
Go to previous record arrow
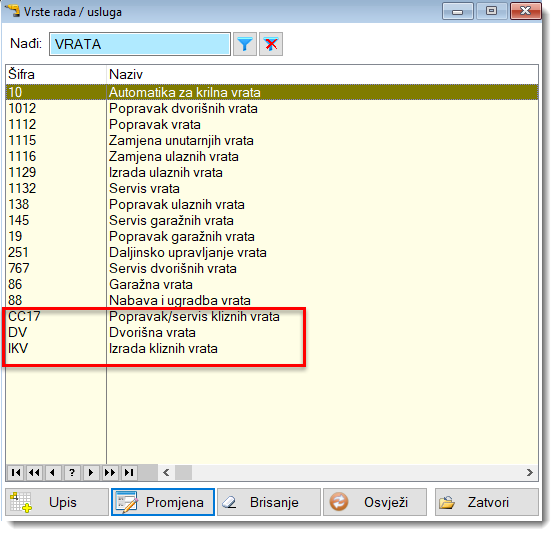coord(53,472)
